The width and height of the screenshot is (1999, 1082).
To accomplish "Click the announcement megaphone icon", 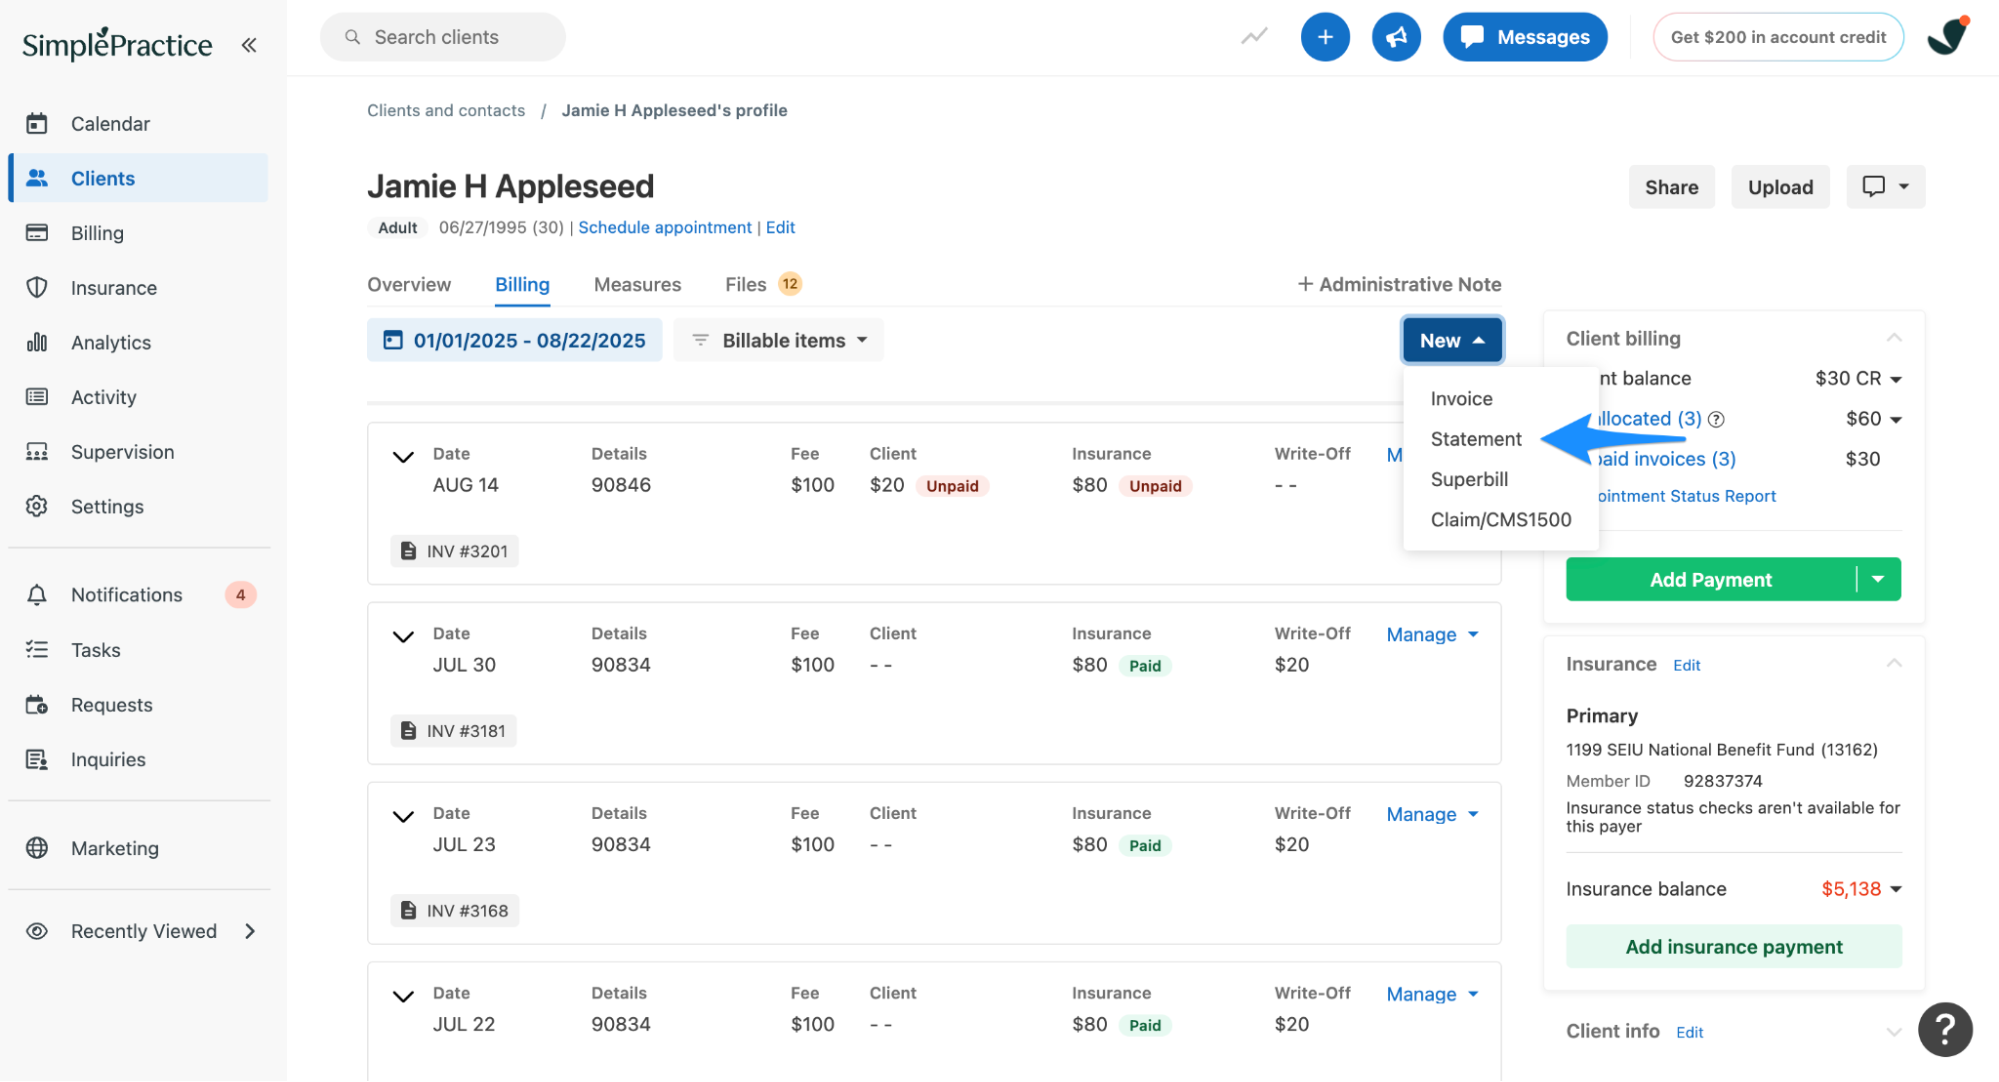I will pyautogui.click(x=1396, y=36).
